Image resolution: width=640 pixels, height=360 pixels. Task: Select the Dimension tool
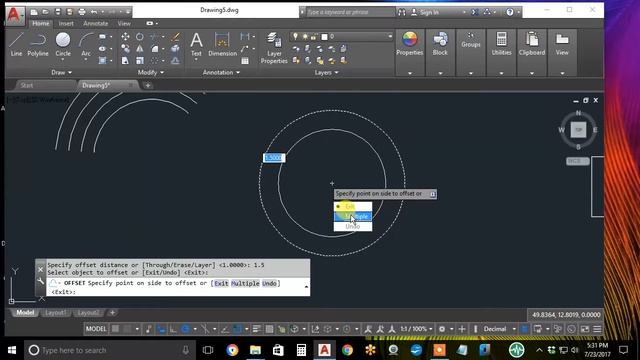(222, 44)
